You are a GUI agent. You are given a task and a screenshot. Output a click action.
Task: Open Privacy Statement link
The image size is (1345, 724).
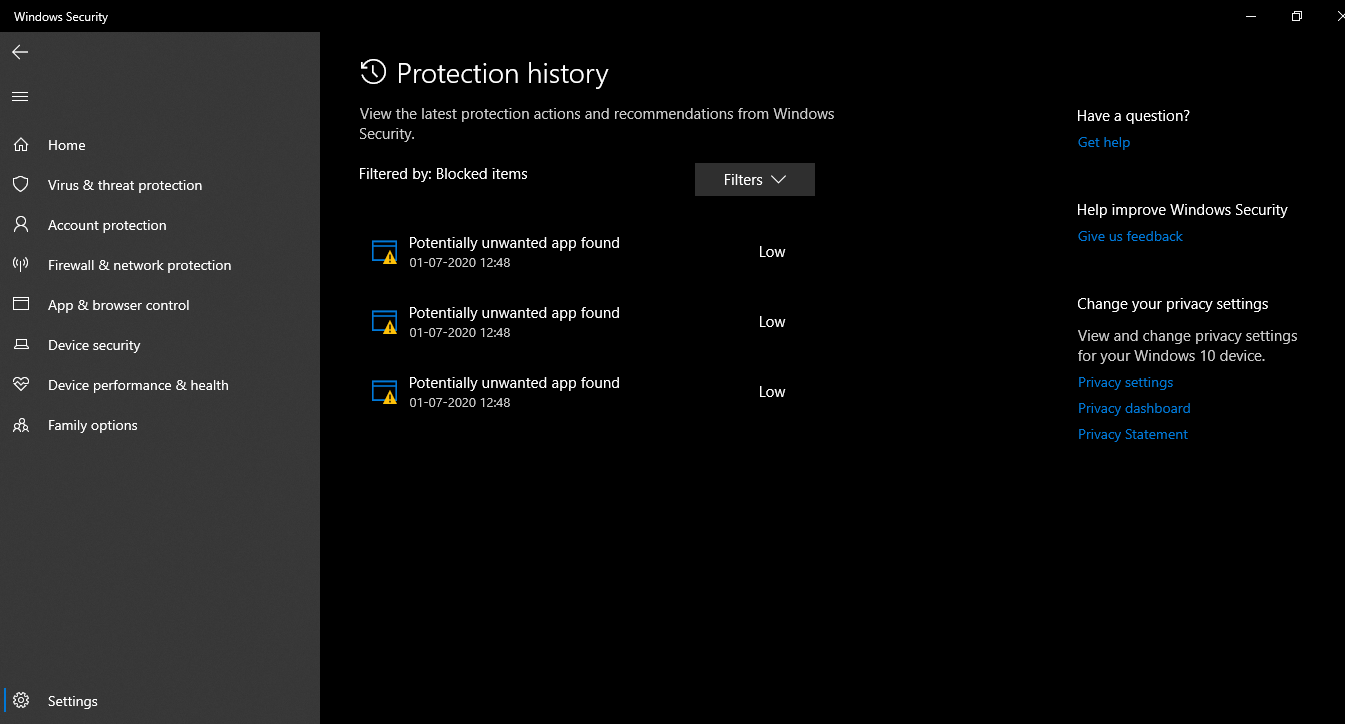pos(1133,434)
